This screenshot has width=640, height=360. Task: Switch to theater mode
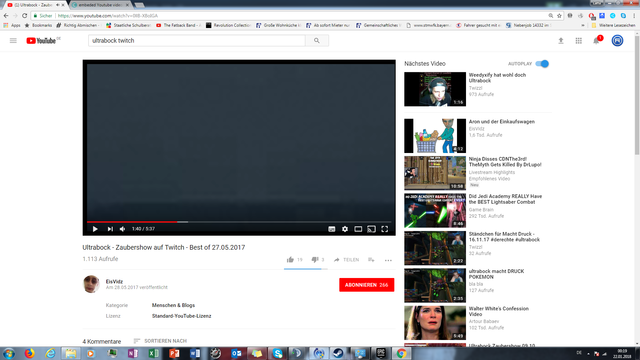pos(358,229)
